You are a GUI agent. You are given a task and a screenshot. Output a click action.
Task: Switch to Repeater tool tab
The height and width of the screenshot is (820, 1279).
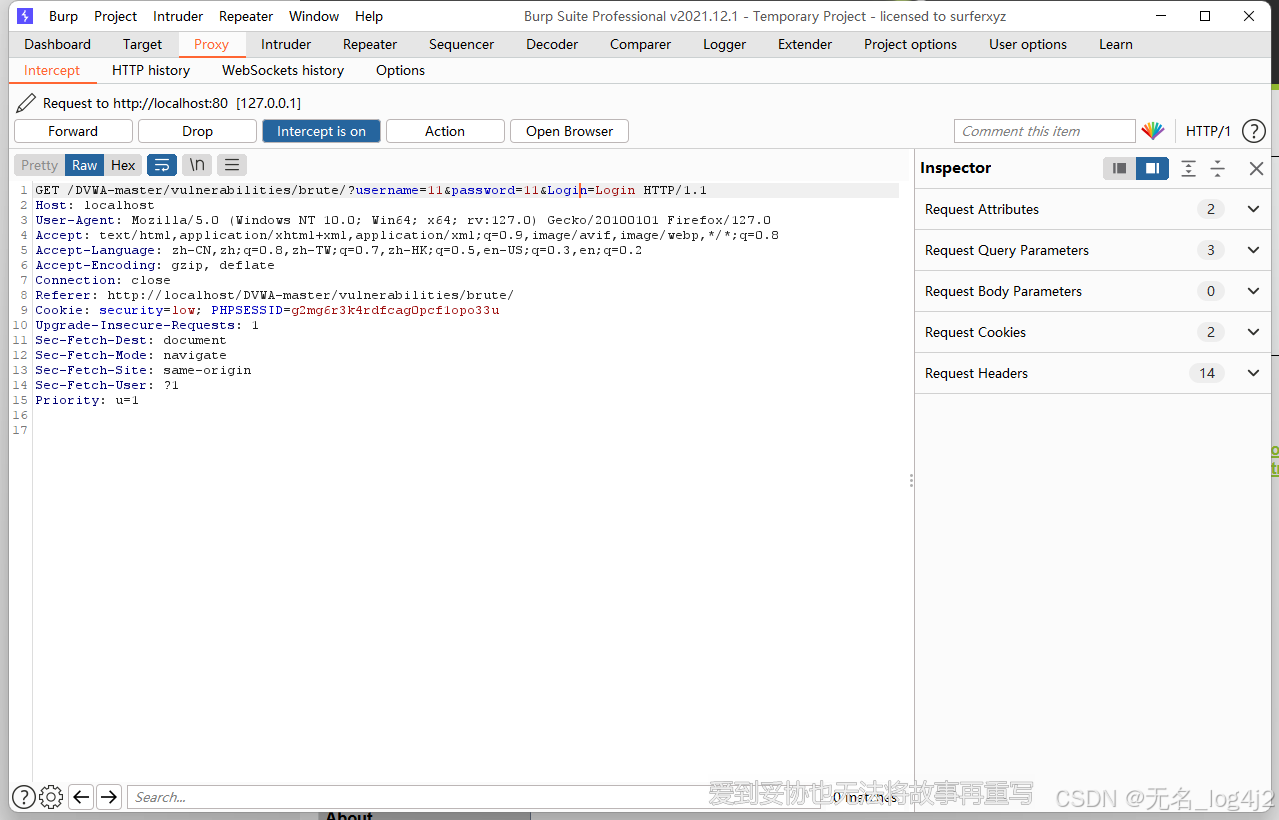(x=370, y=44)
